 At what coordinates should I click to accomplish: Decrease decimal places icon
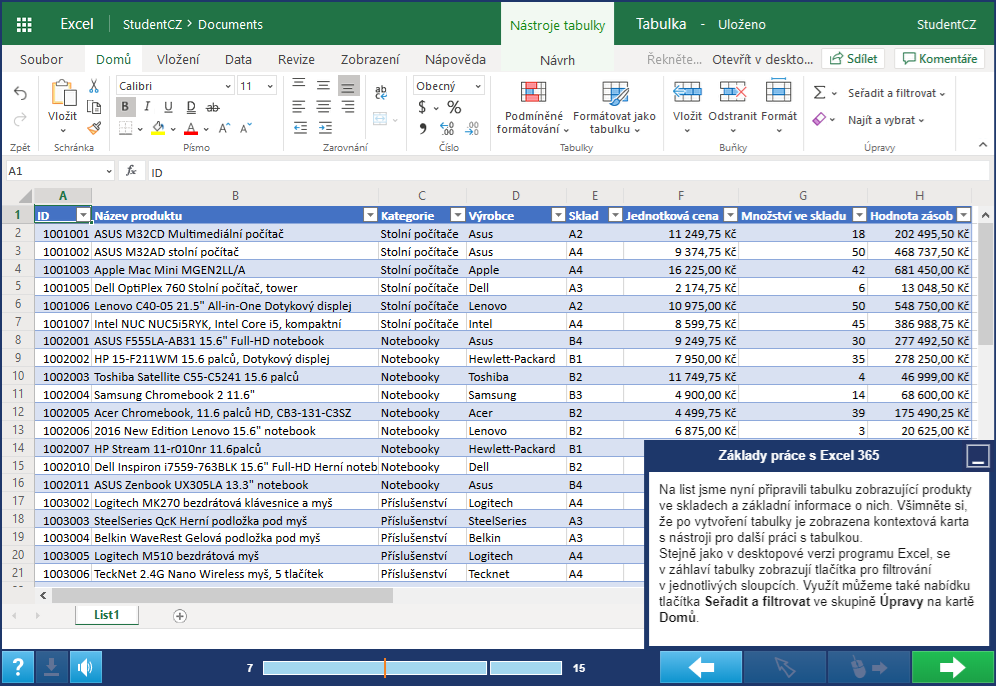[472, 129]
